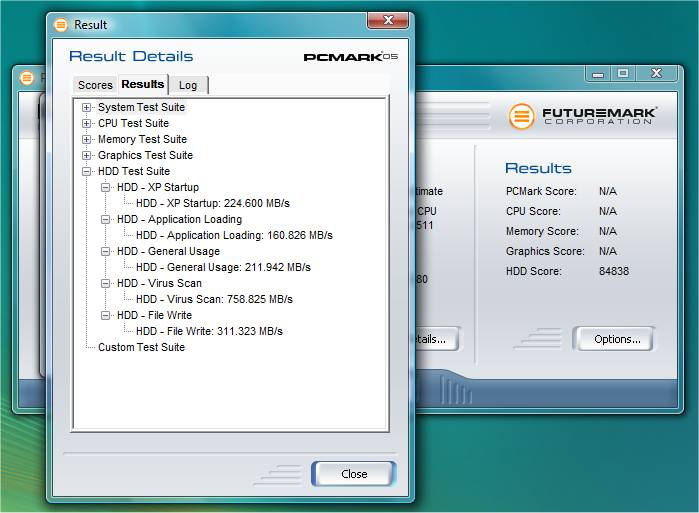Select the Results tab

pyautogui.click(x=143, y=84)
